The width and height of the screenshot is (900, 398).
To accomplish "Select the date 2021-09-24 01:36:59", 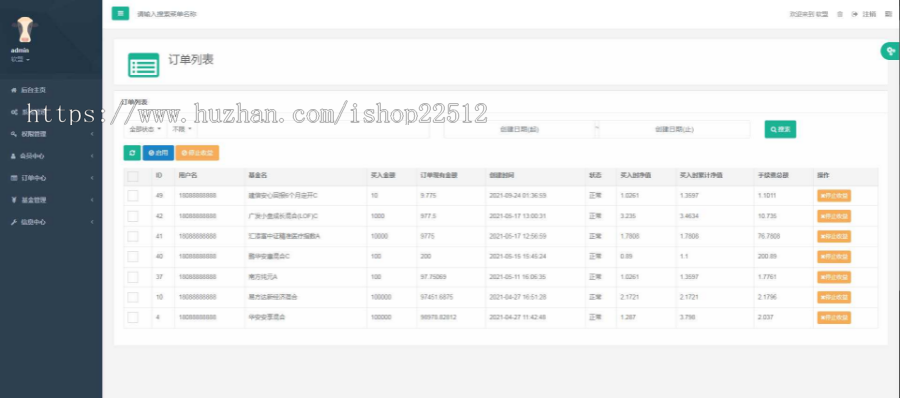I will click(518, 196).
